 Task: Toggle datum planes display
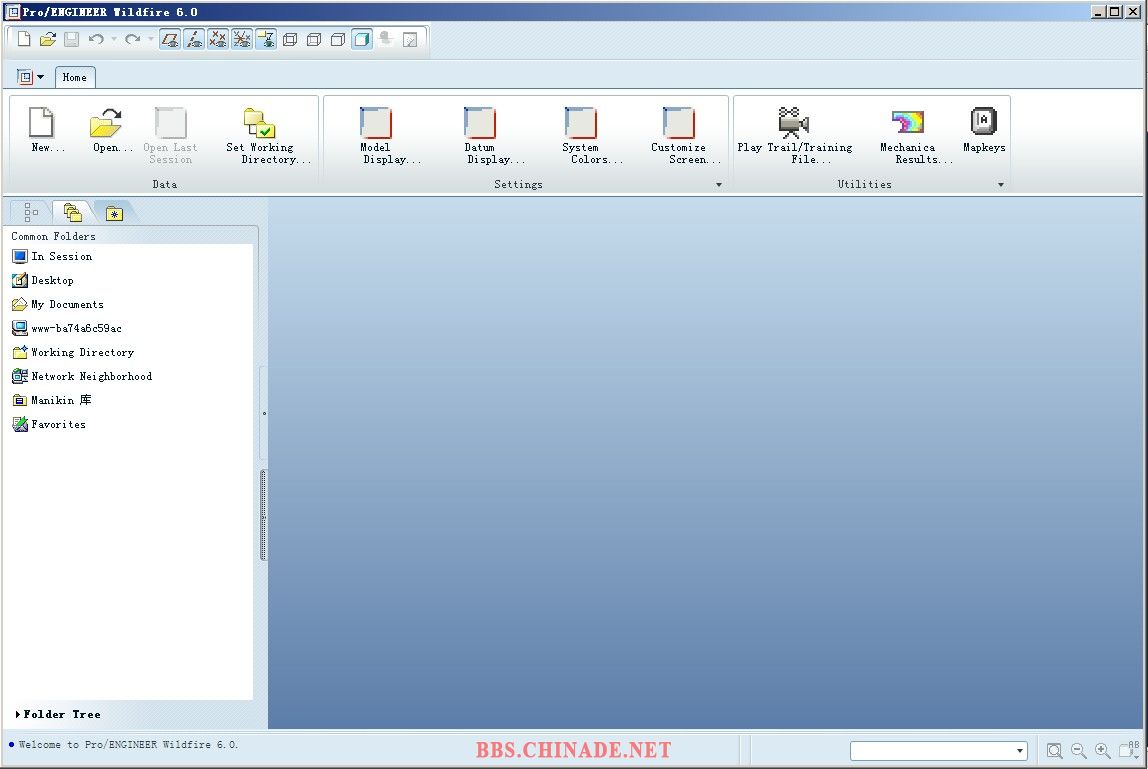coord(170,39)
